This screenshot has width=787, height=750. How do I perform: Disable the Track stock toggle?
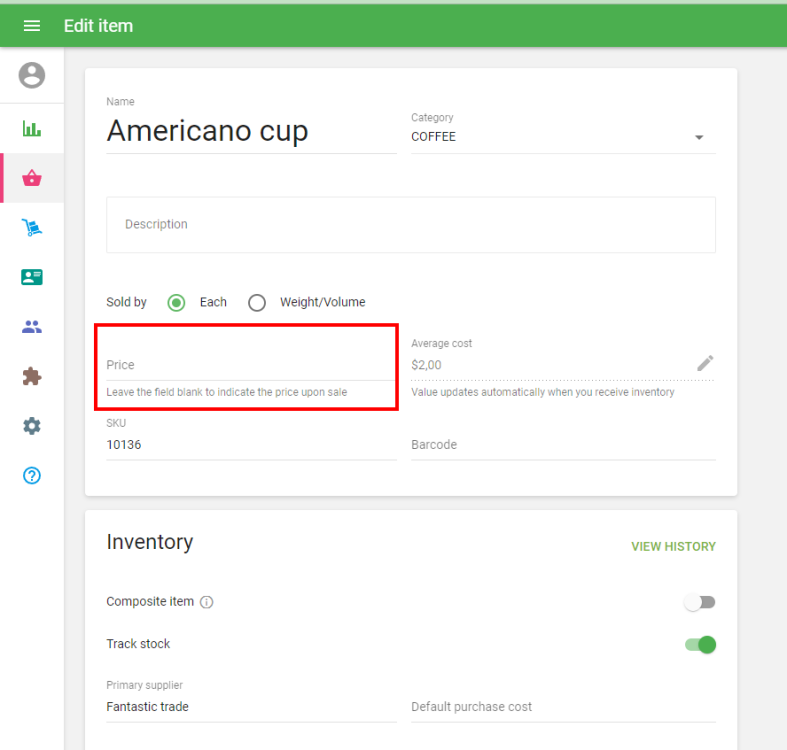click(700, 644)
